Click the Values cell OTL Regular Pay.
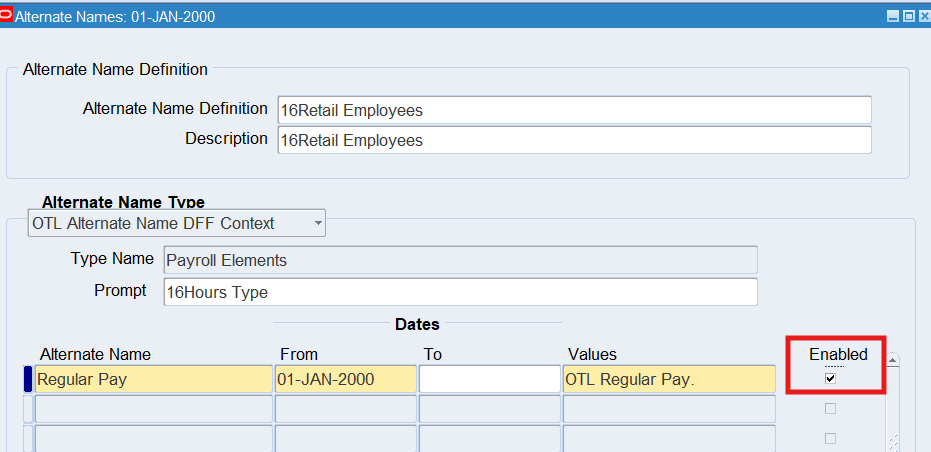This screenshot has height=452, width=931. 668,379
